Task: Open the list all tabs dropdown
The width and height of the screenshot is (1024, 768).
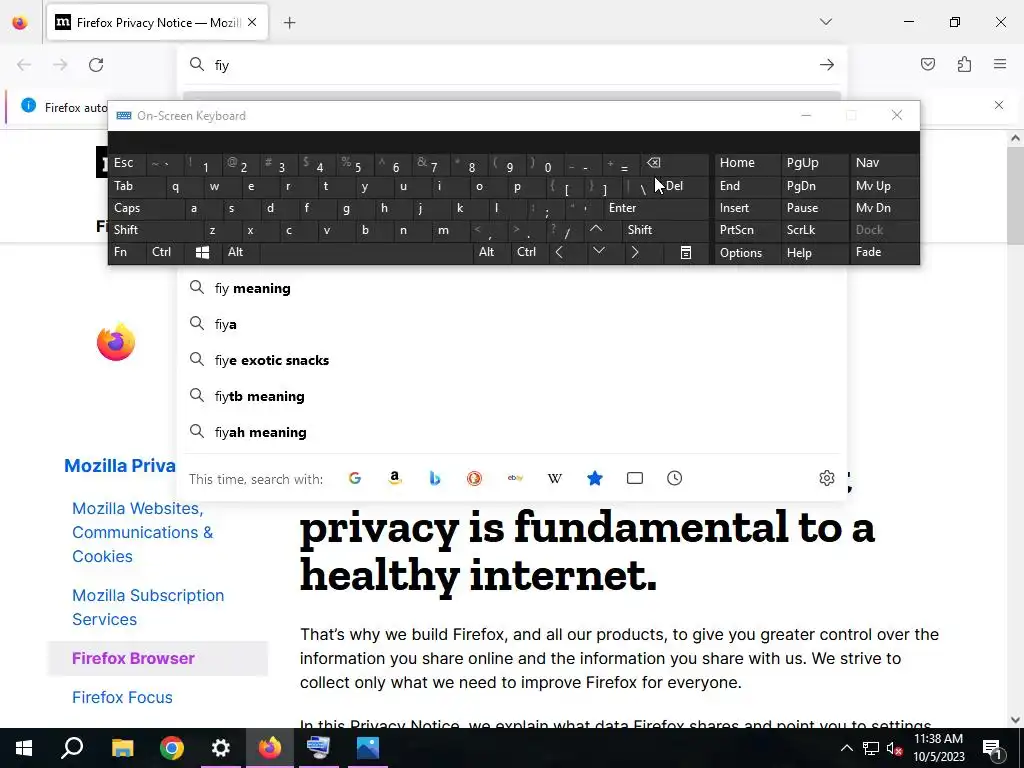Action: coord(825,22)
